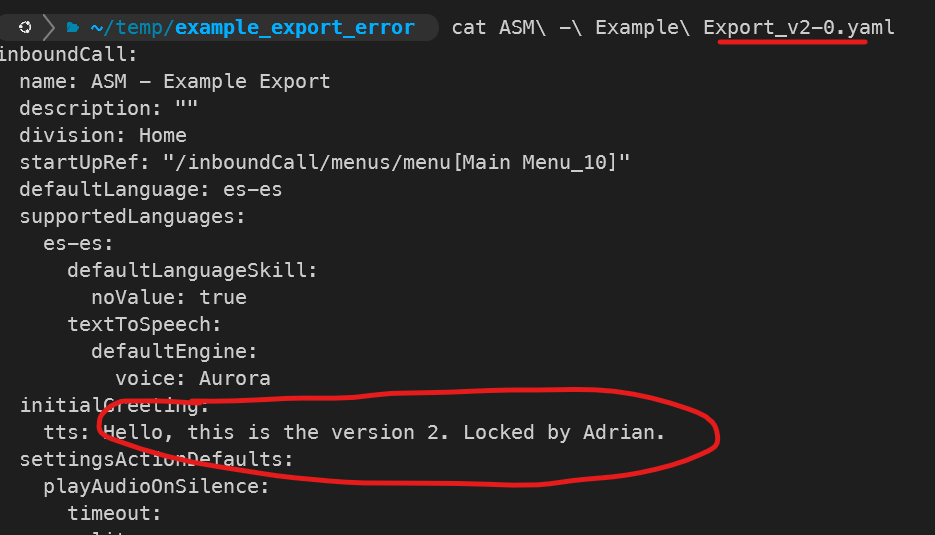
Task: Click the voice value Aurora
Action: coord(234,378)
